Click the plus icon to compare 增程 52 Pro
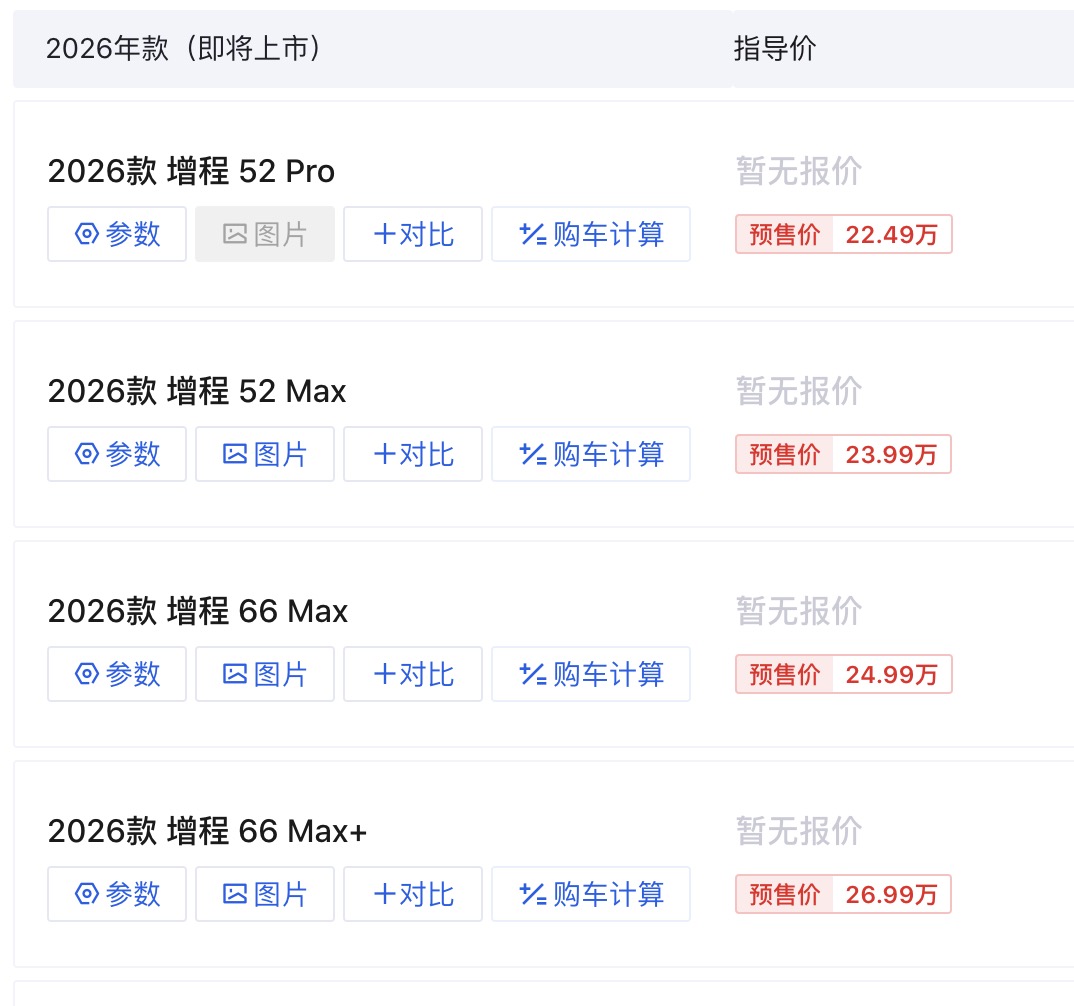 385,234
